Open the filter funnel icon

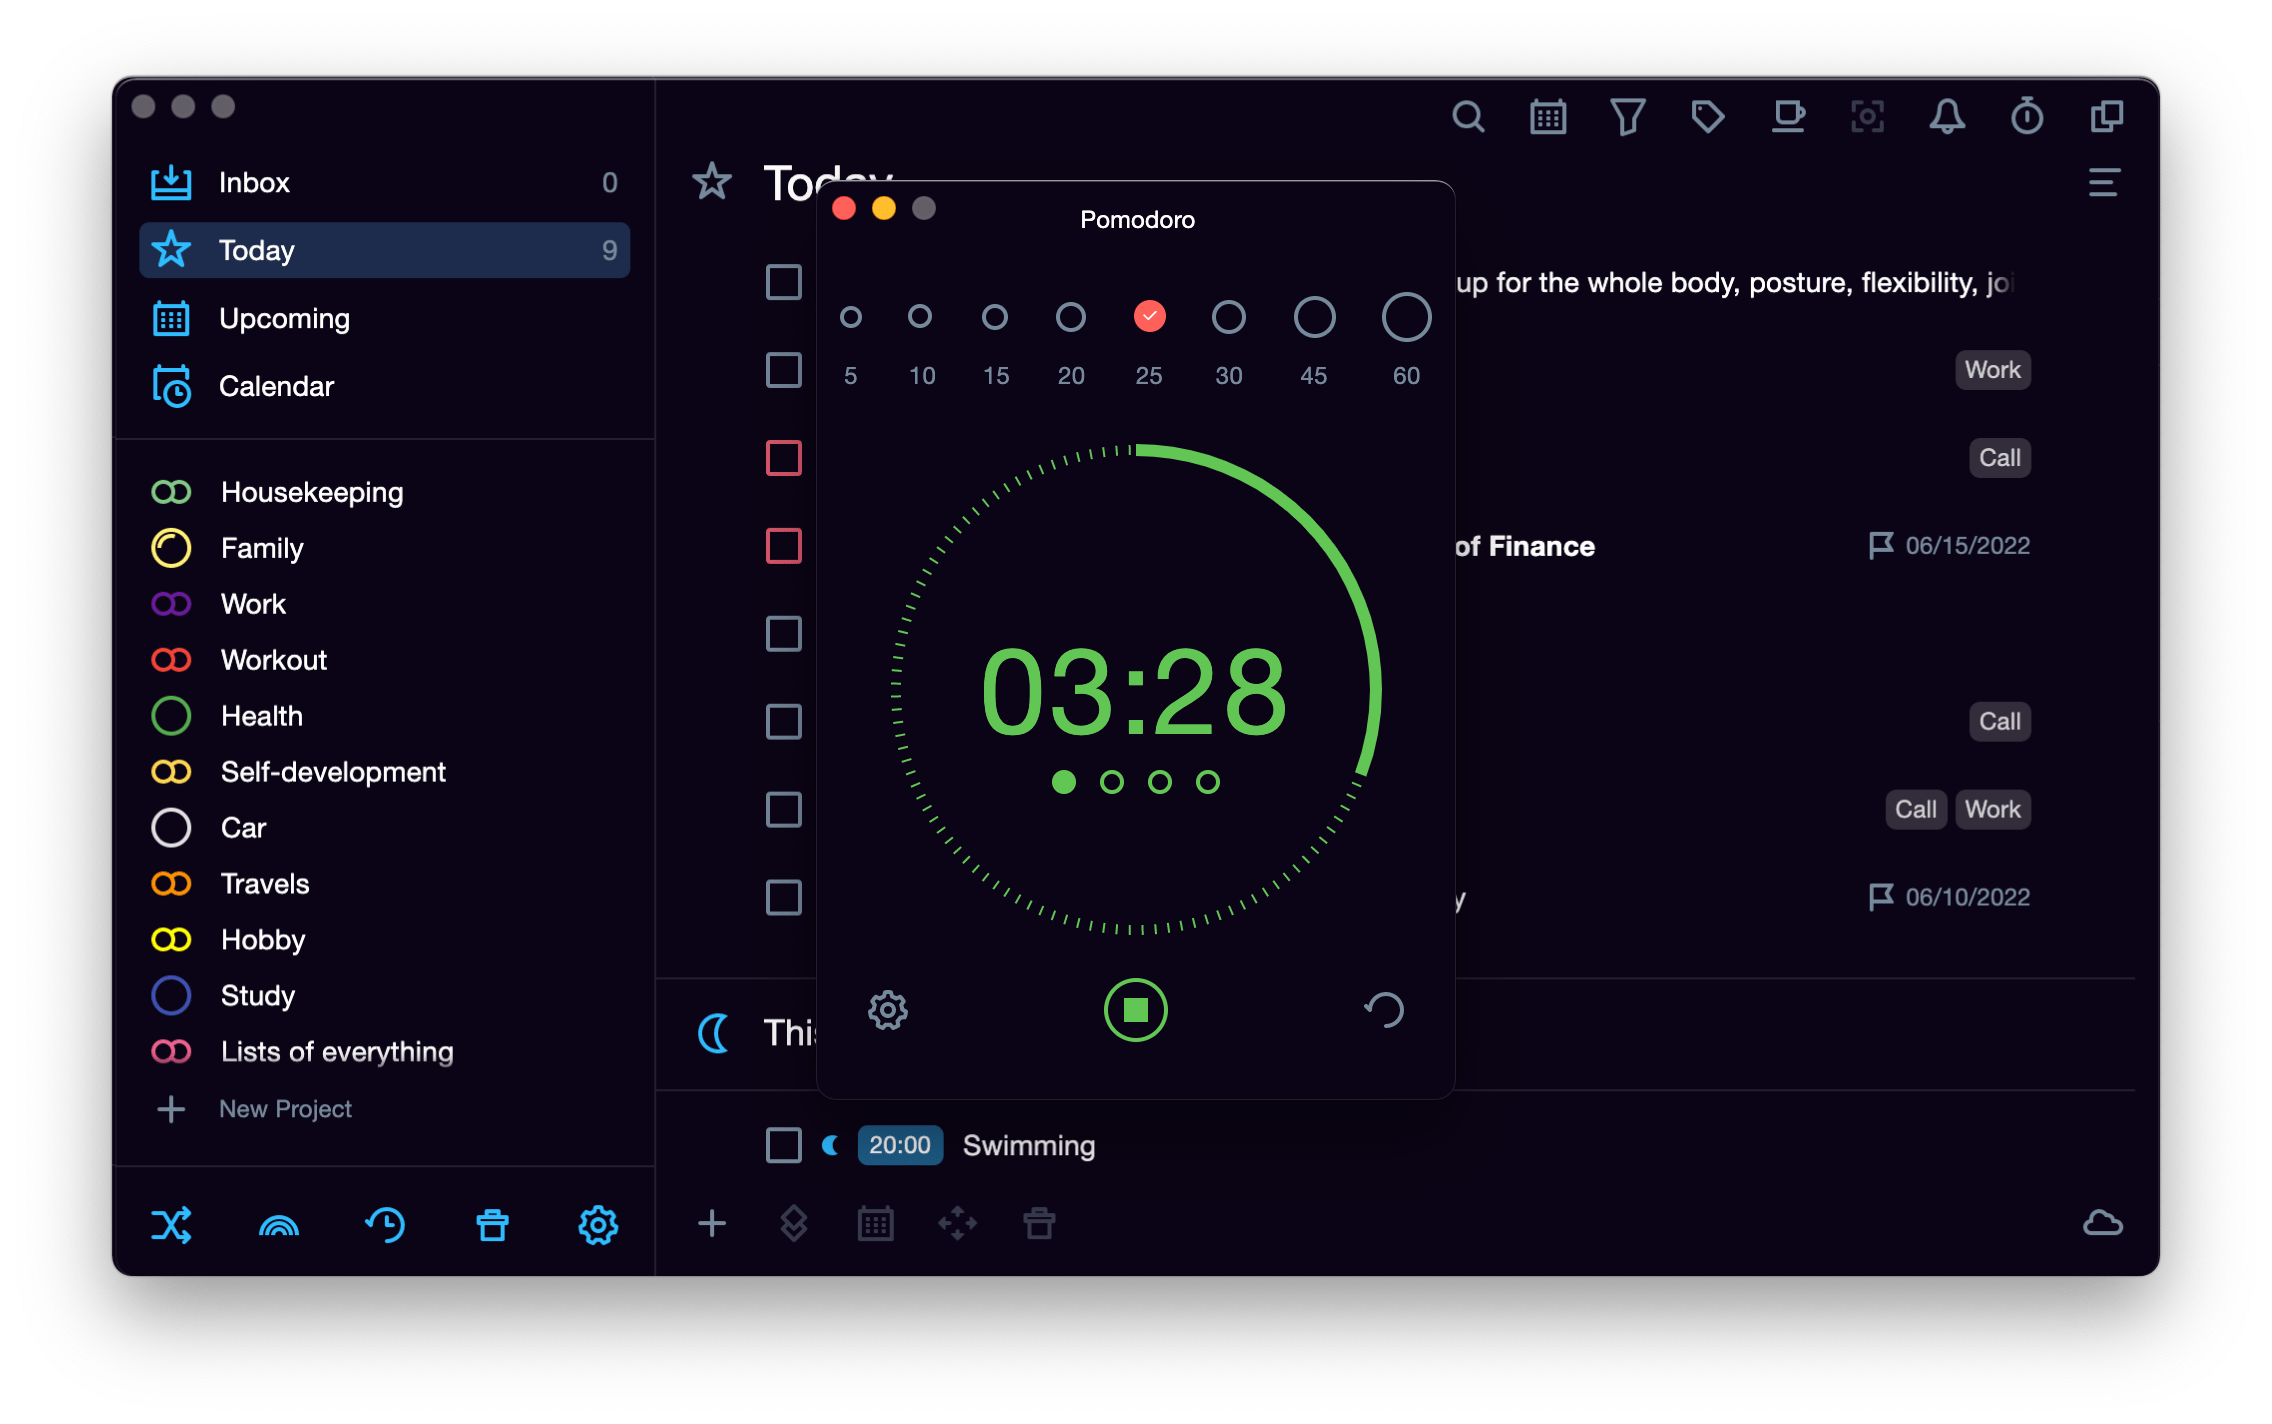tap(1628, 117)
